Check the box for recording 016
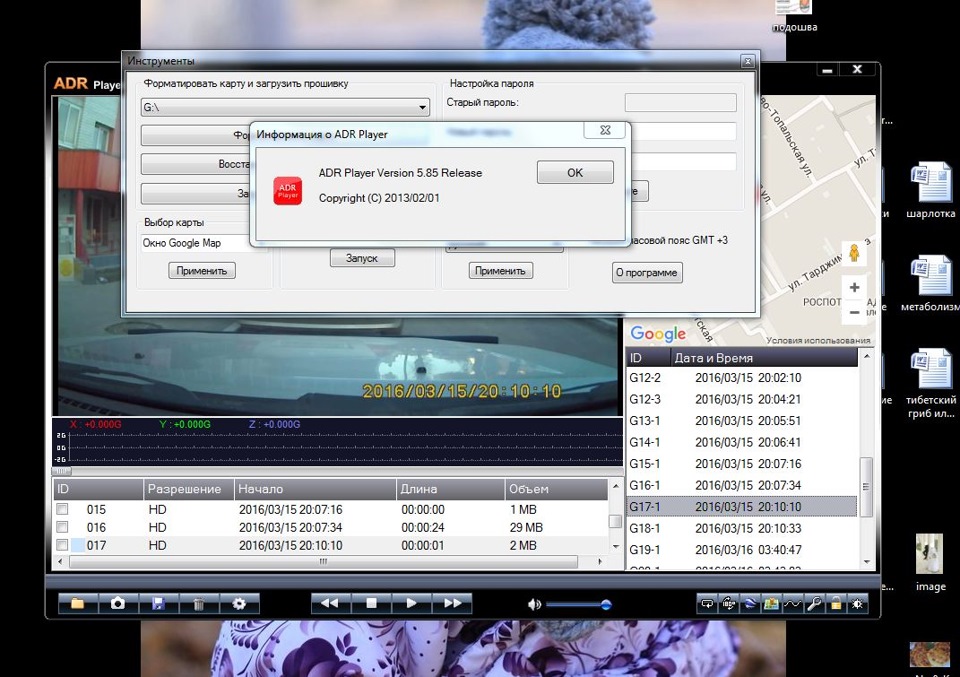Viewport: 960px width, 677px height. (62, 527)
